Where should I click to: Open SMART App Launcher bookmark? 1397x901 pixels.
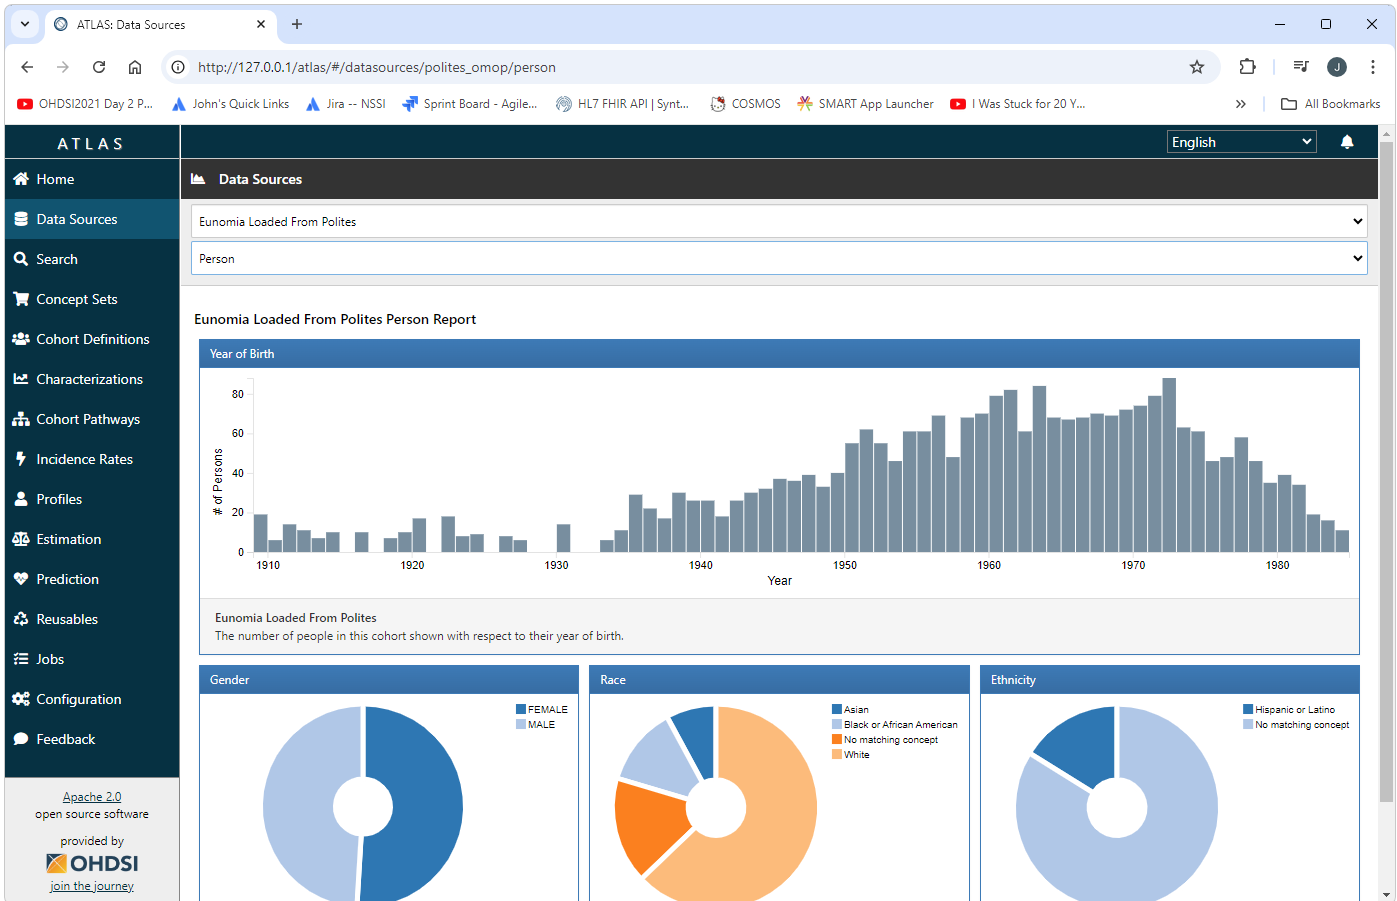click(x=865, y=104)
